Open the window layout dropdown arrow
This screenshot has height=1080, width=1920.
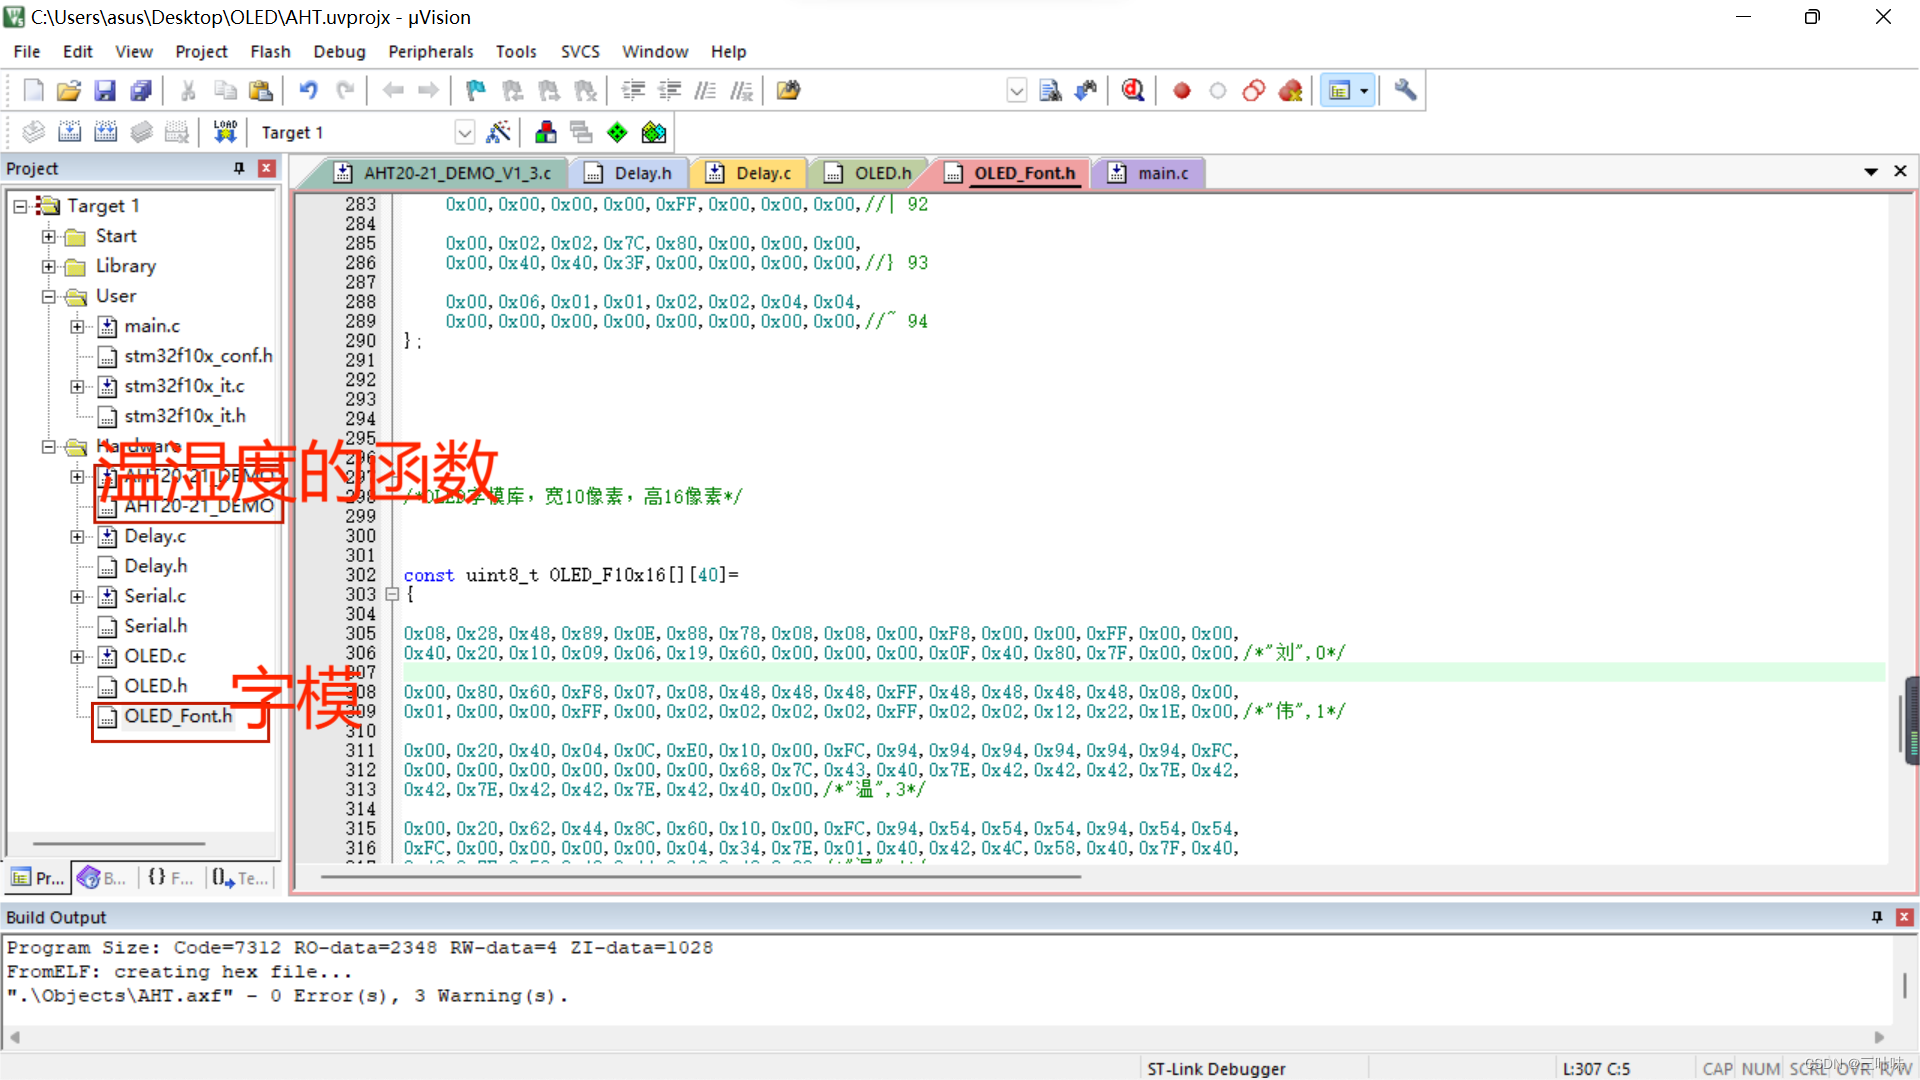[1364, 91]
